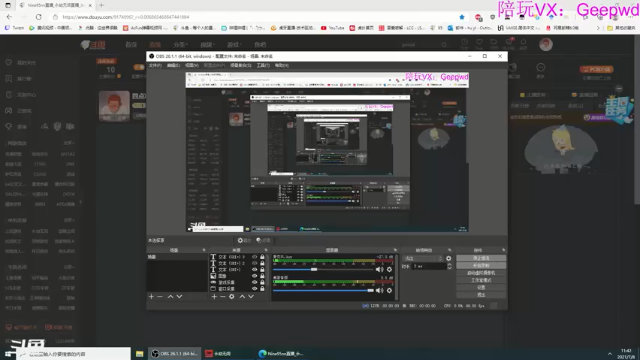Image resolution: width=640 pixels, height=360 pixels.
Task: Move selected source up in Sources list
Action: pos(242,296)
